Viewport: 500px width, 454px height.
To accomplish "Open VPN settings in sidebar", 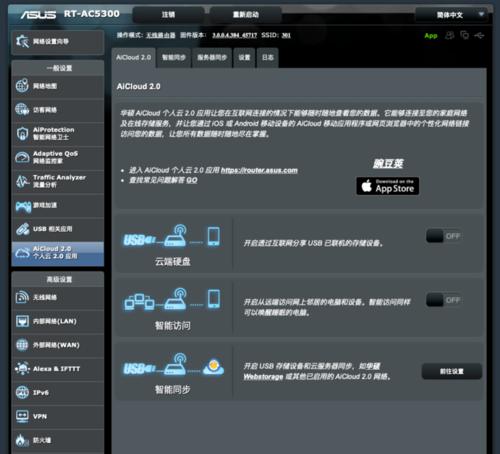I will pyautogui.click(x=58, y=416).
